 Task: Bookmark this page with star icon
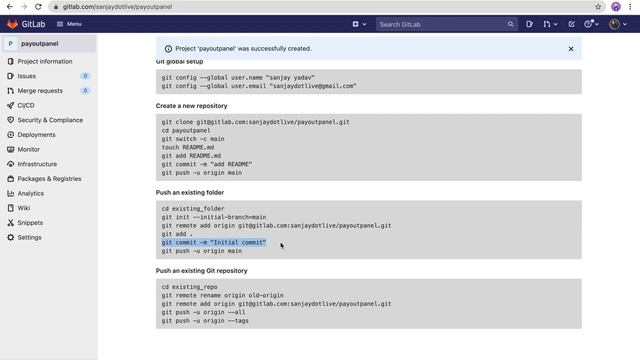[x=598, y=7]
